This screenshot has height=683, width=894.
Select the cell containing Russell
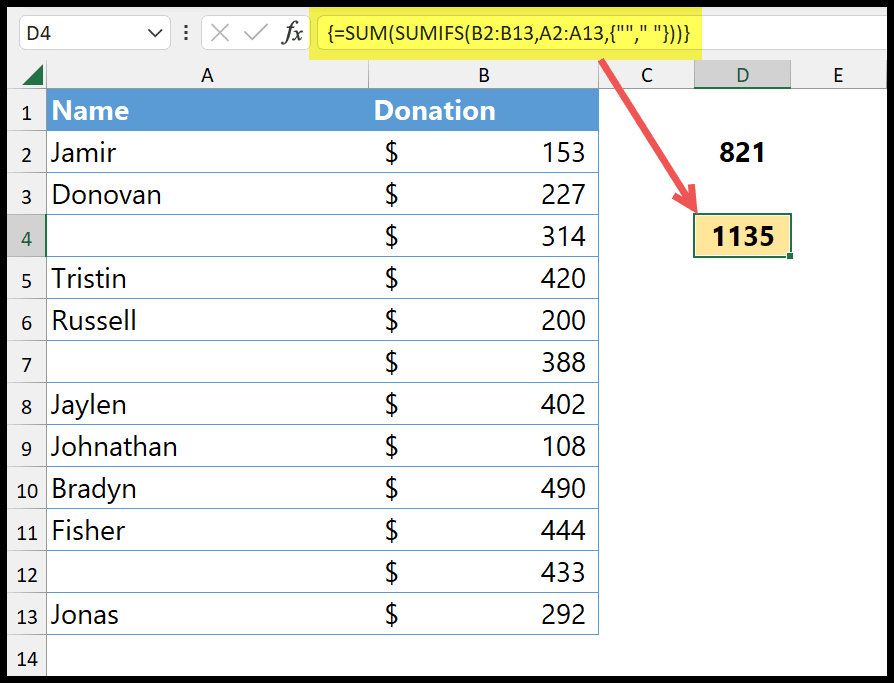208,320
